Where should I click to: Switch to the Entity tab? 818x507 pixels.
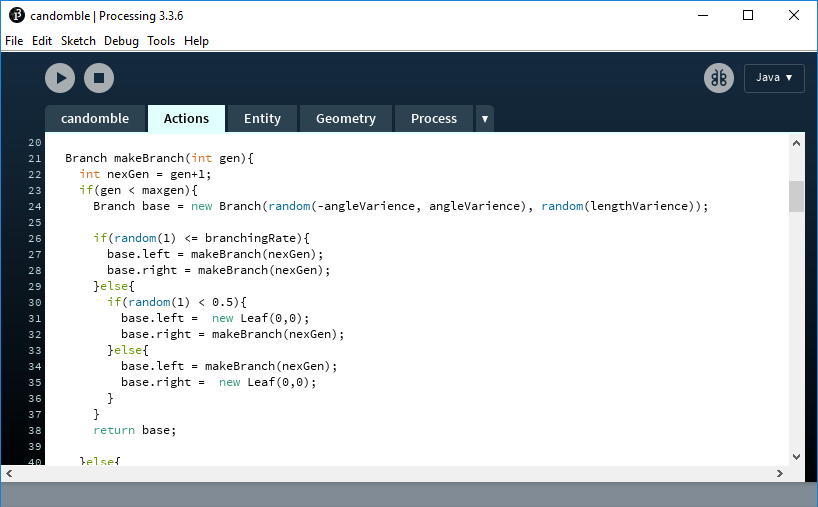[x=262, y=119]
